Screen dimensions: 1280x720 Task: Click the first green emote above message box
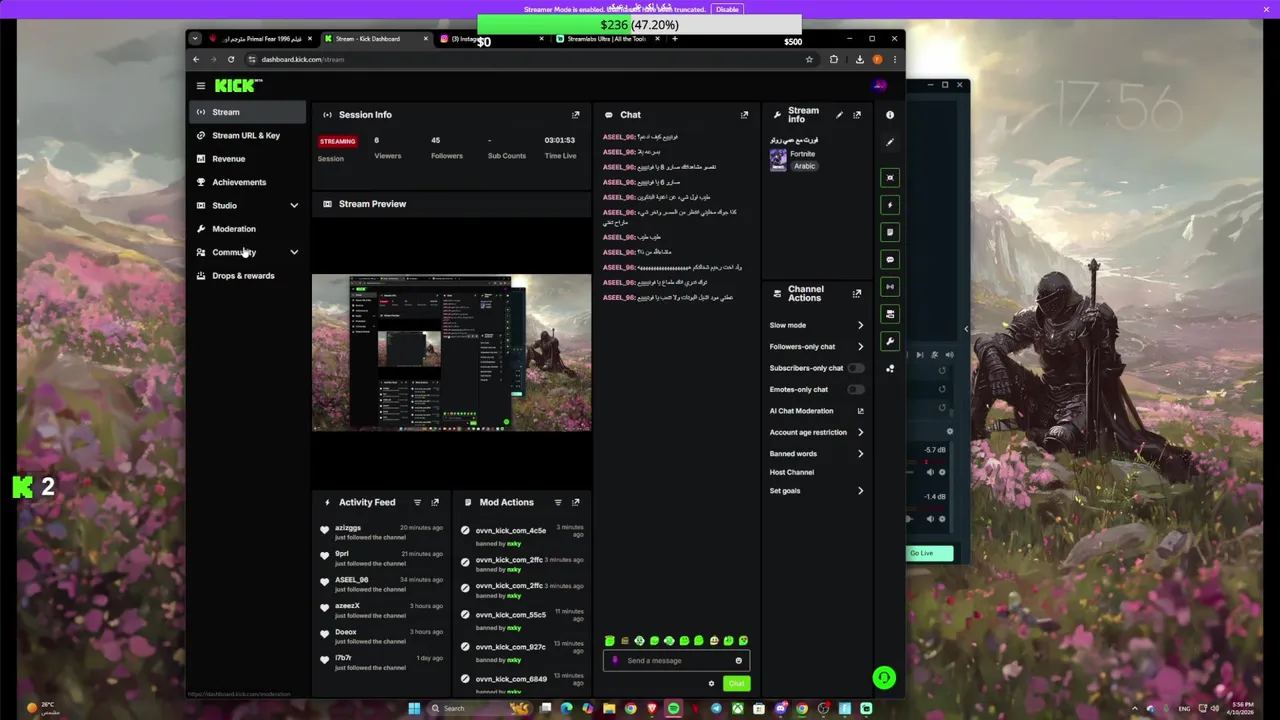pyautogui.click(x=609, y=641)
